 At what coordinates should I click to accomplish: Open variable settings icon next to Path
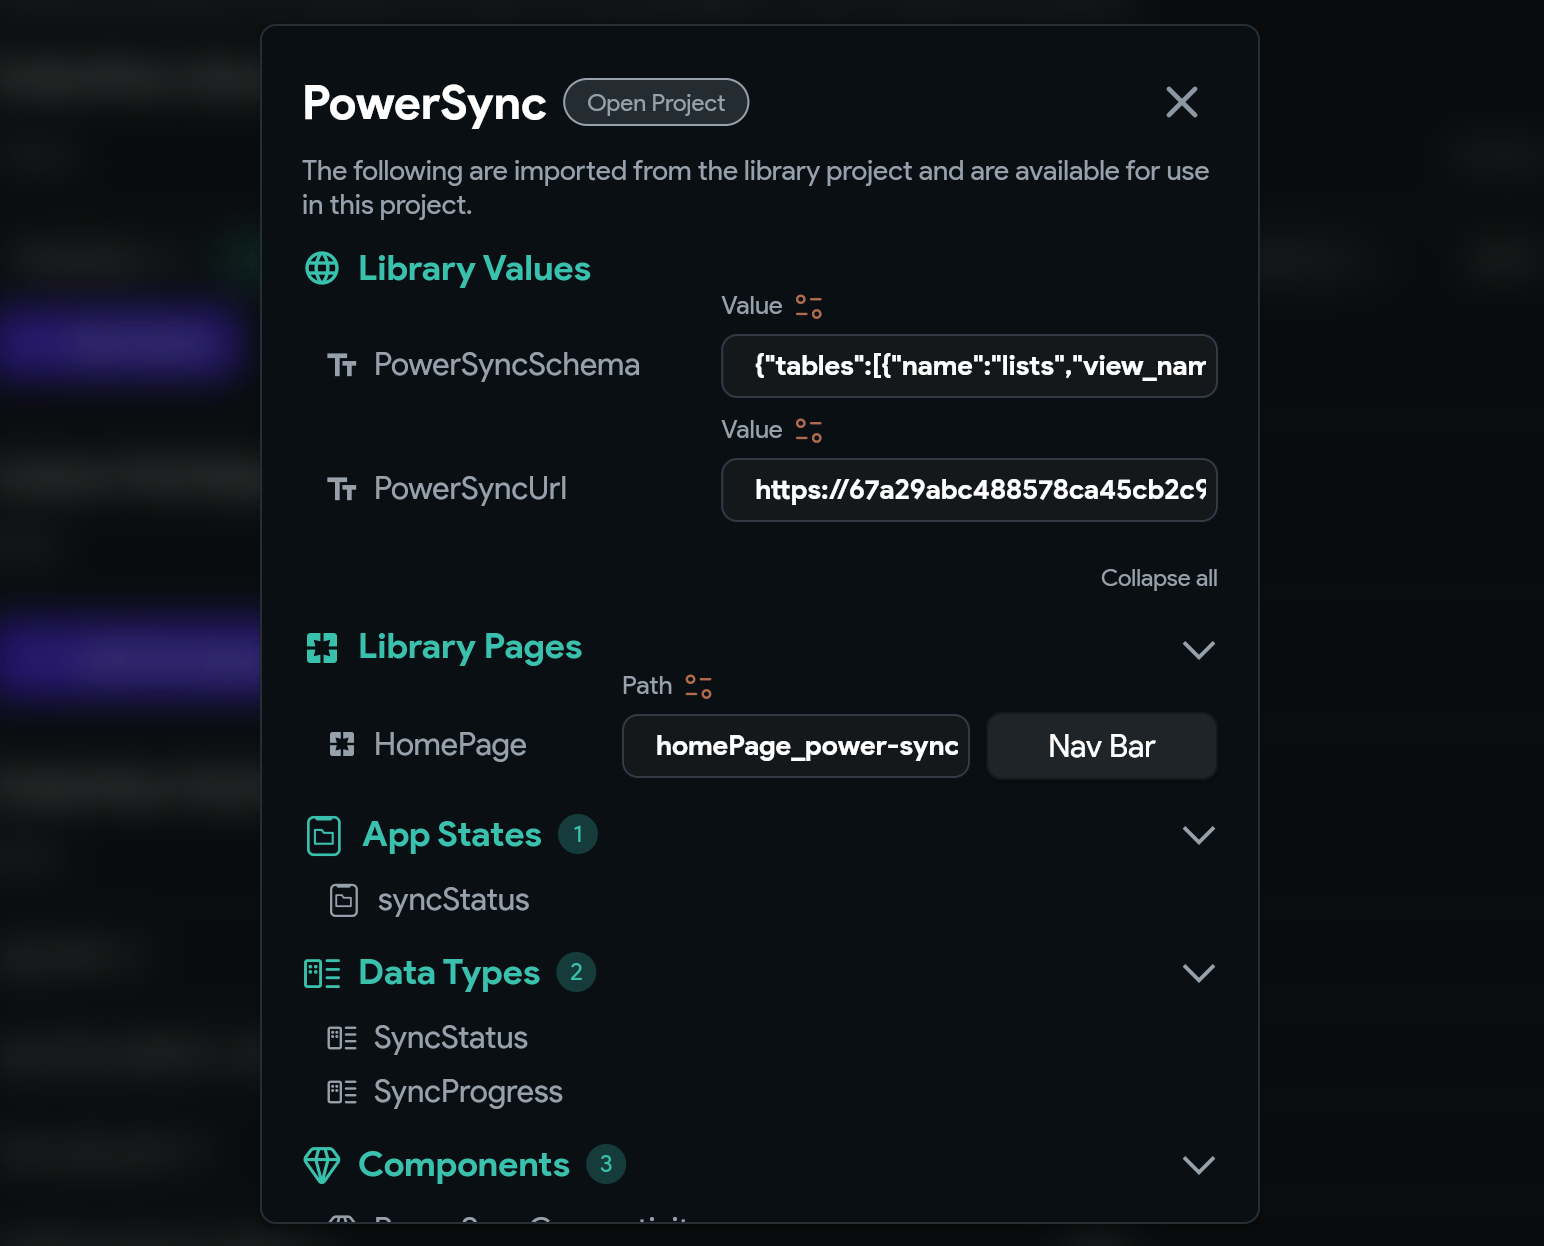(x=698, y=686)
